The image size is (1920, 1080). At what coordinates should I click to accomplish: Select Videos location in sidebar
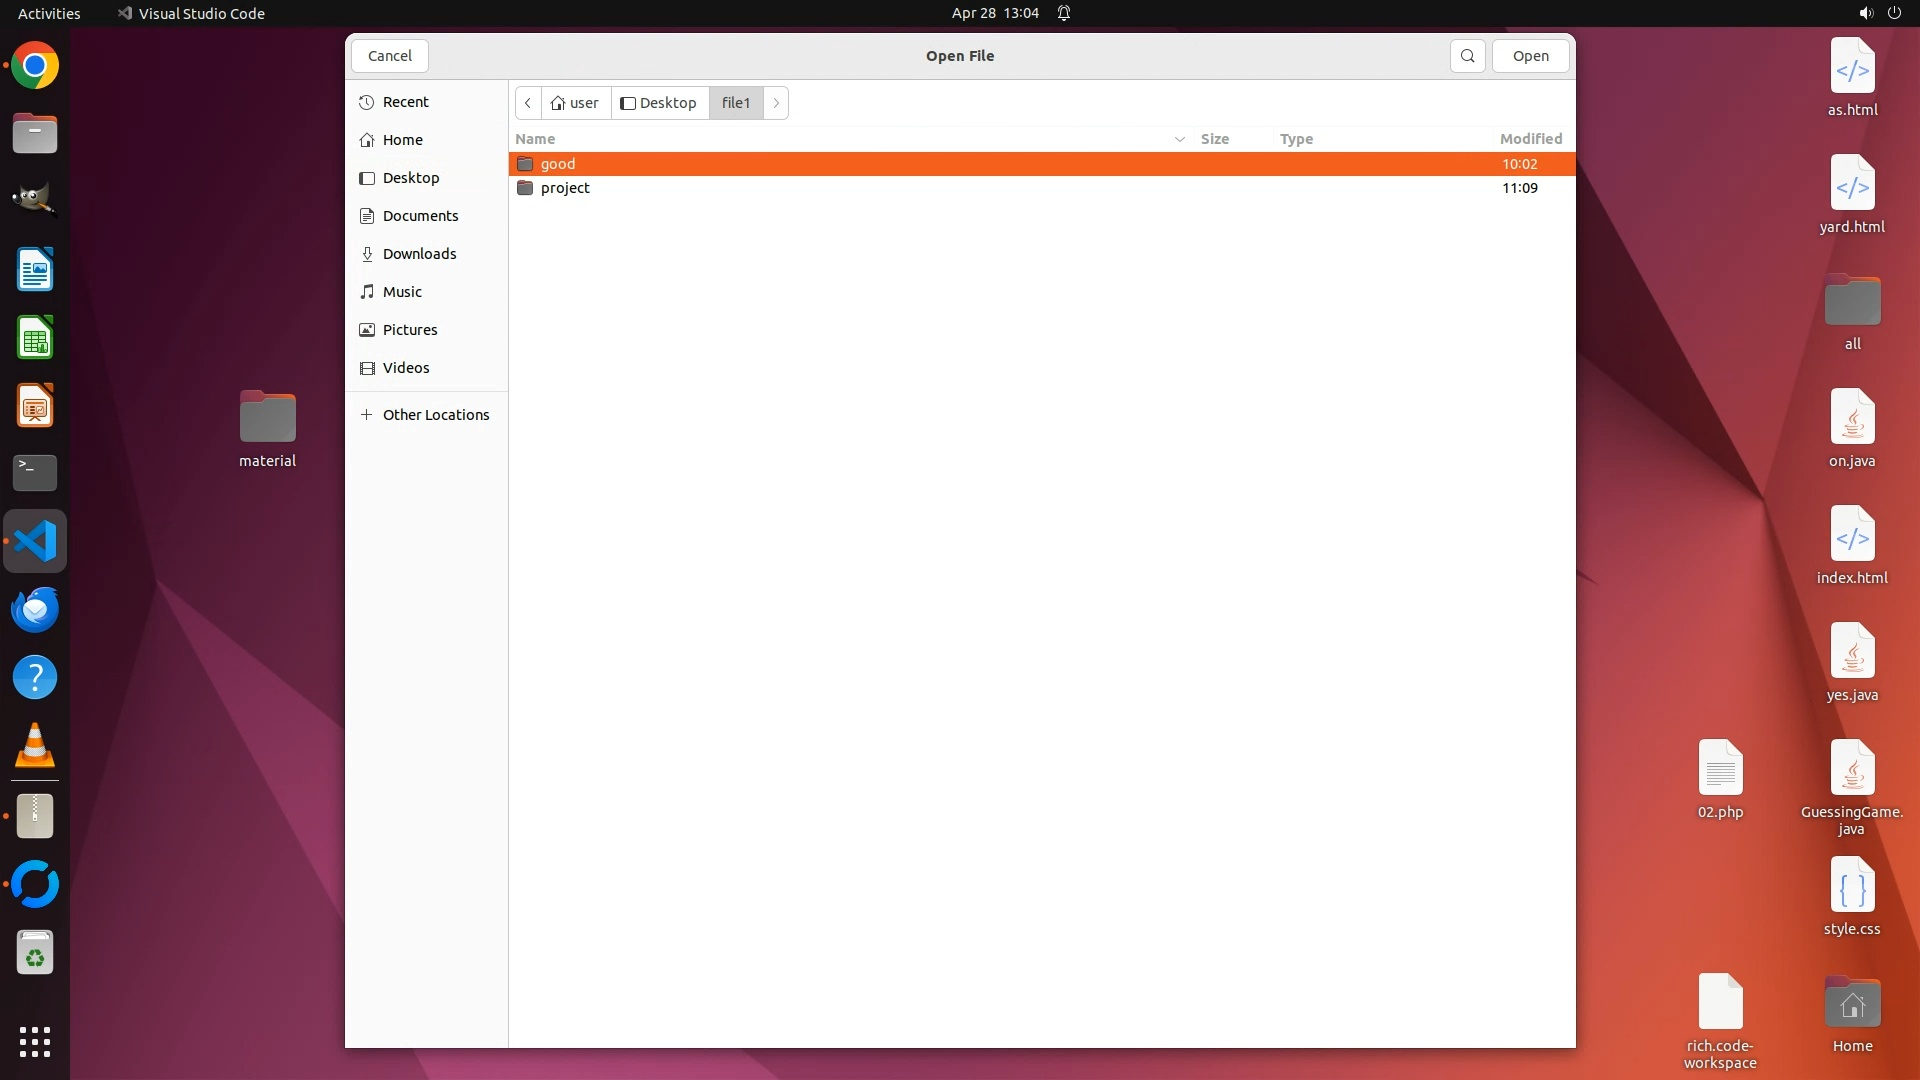pos(406,368)
